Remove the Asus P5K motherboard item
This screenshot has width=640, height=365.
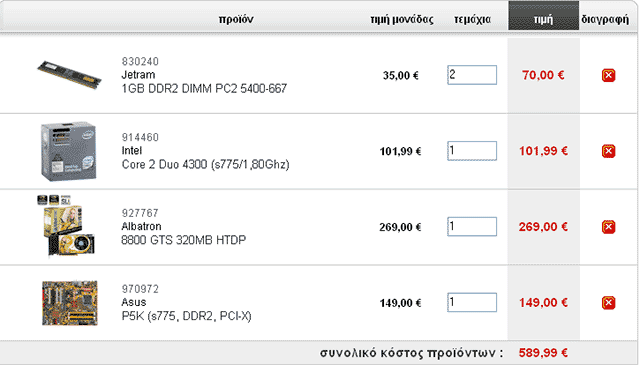(608, 303)
